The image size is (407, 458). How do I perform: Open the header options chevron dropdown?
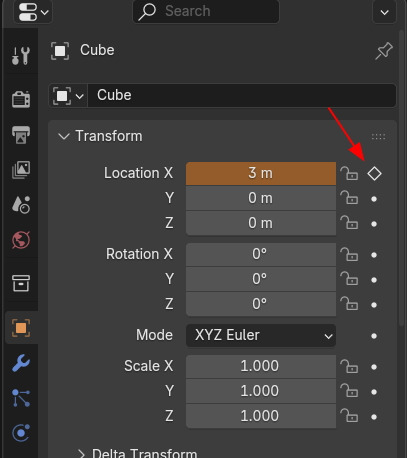pos(384,12)
